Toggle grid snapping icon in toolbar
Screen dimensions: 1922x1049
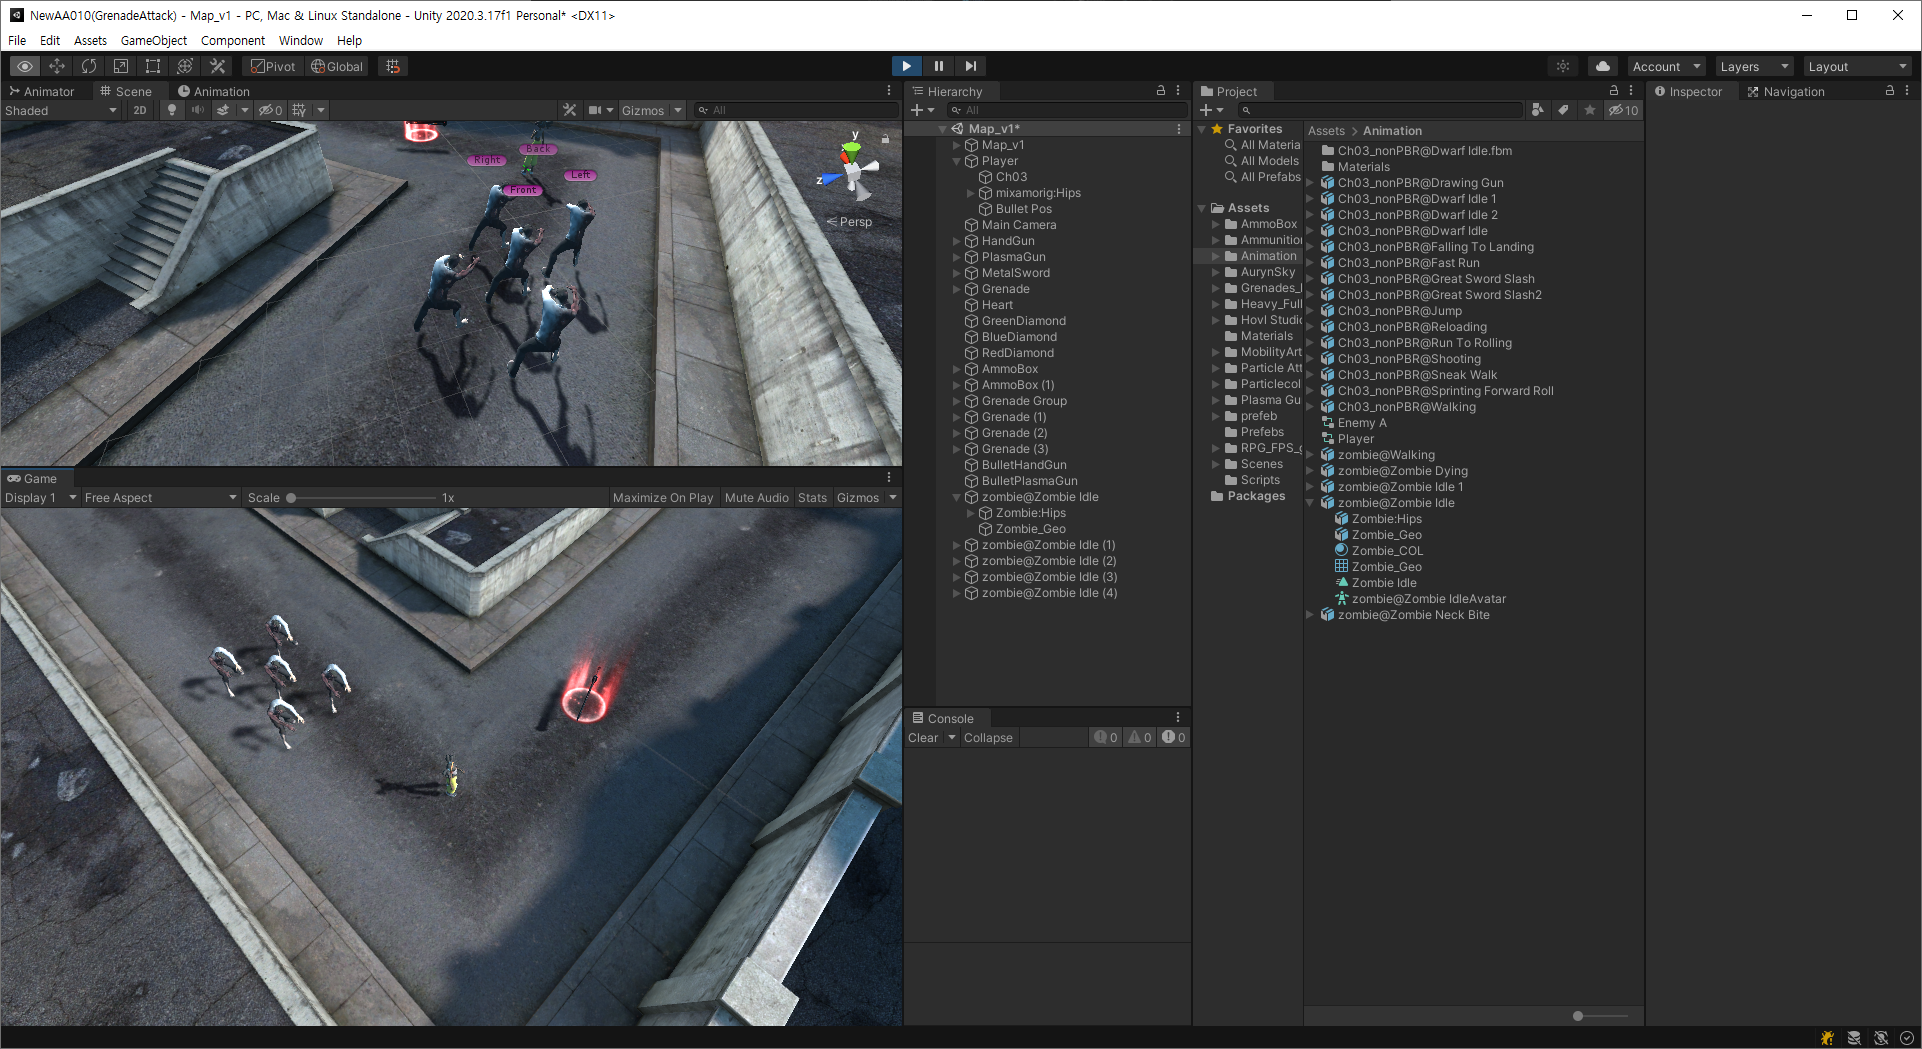point(393,66)
